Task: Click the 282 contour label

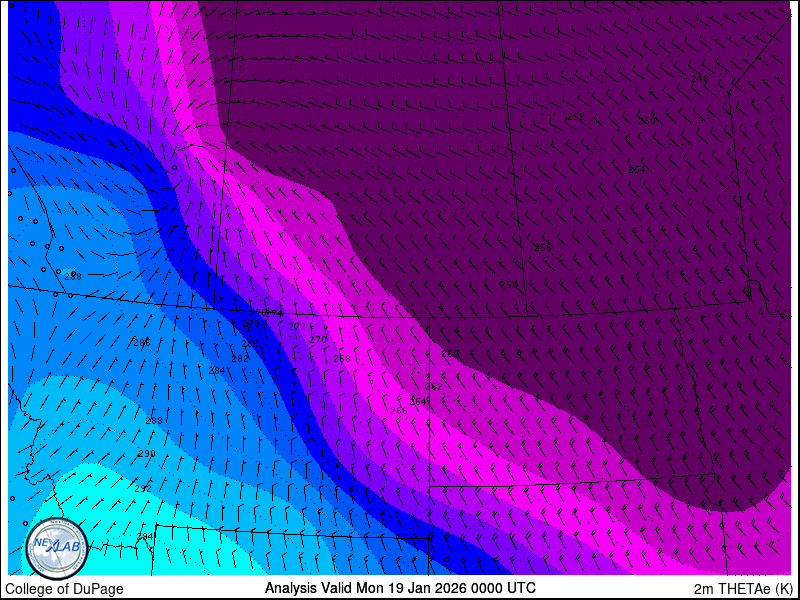Action: click(x=240, y=359)
